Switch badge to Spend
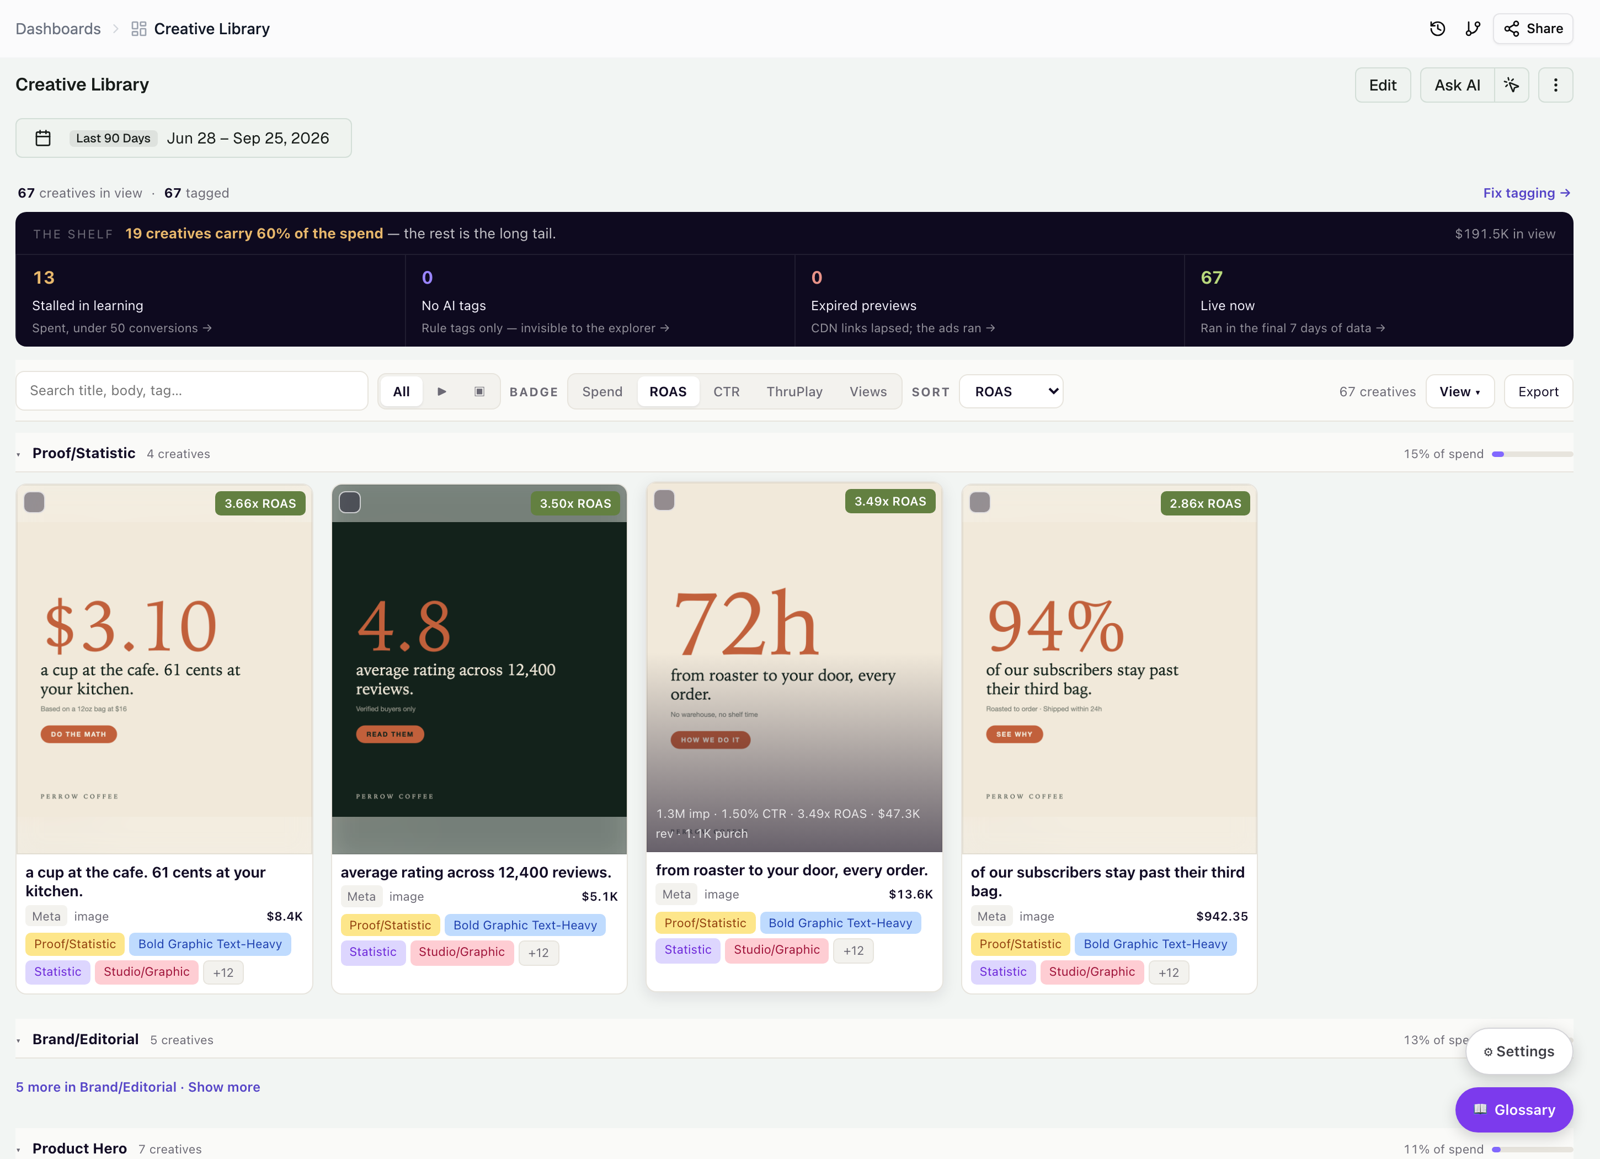Image resolution: width=1600 pixels, height=1159 pixels. point(602,391)
